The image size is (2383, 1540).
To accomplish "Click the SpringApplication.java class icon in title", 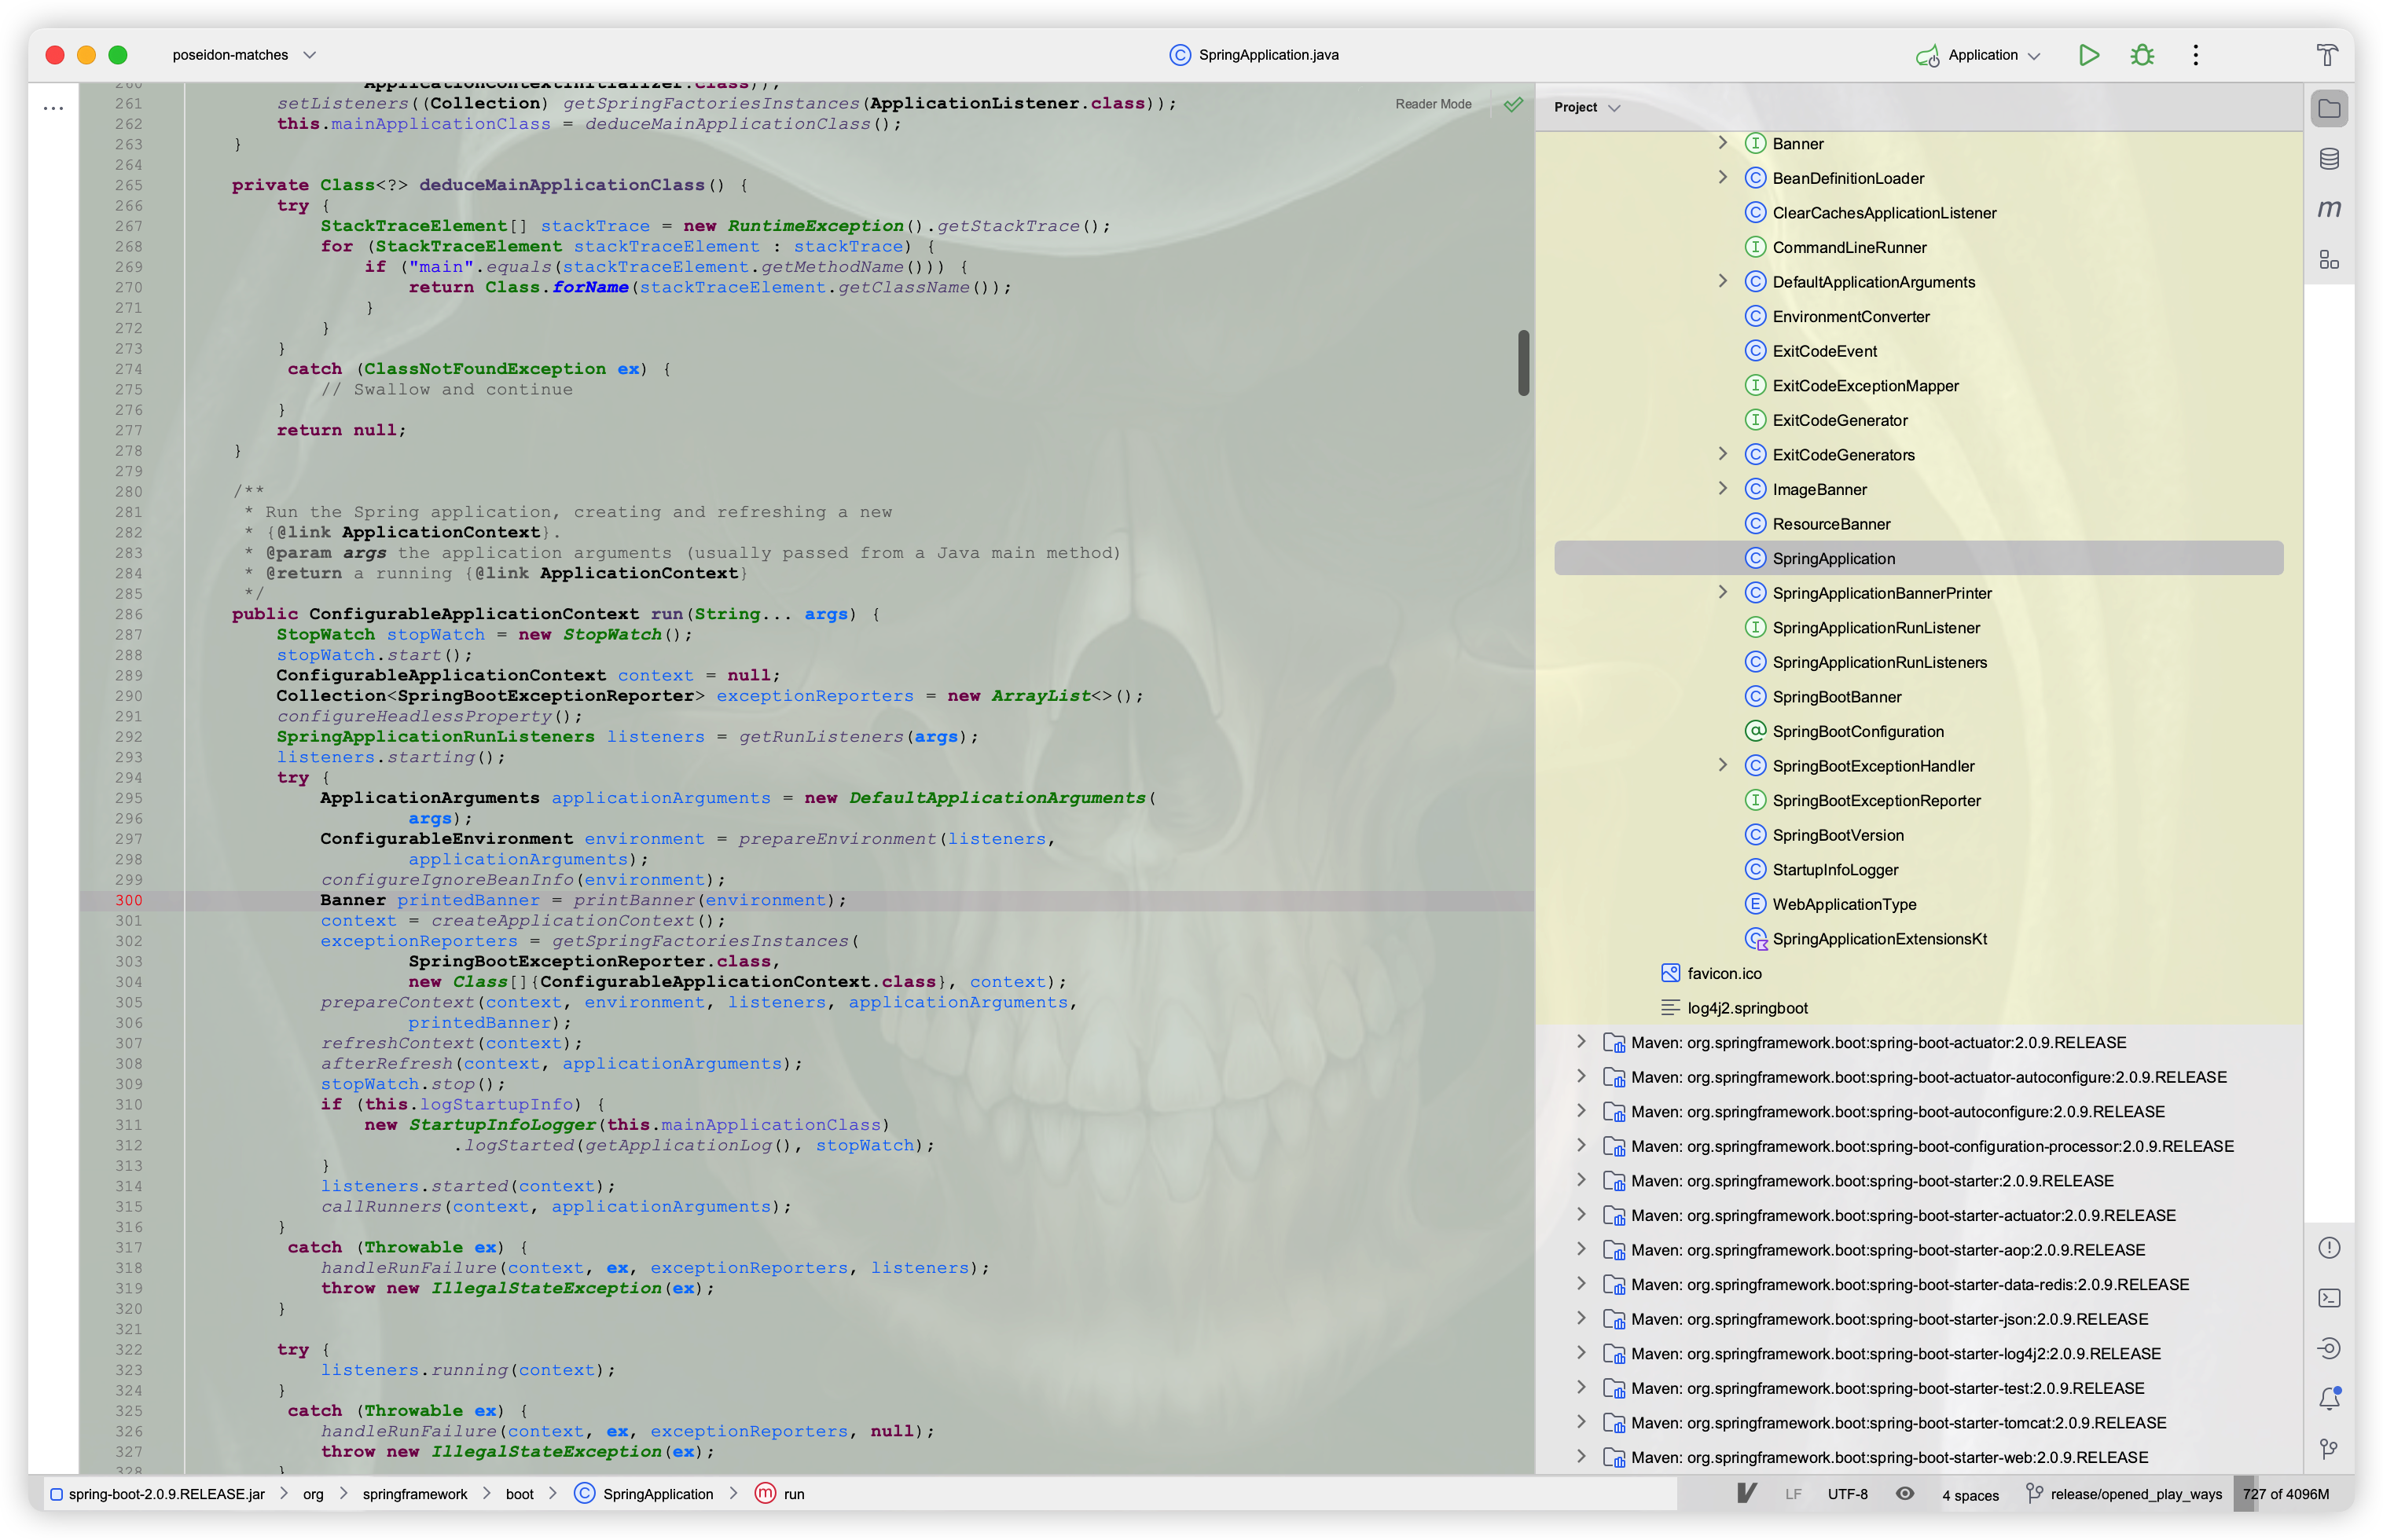I will [x=1180, y=55].
